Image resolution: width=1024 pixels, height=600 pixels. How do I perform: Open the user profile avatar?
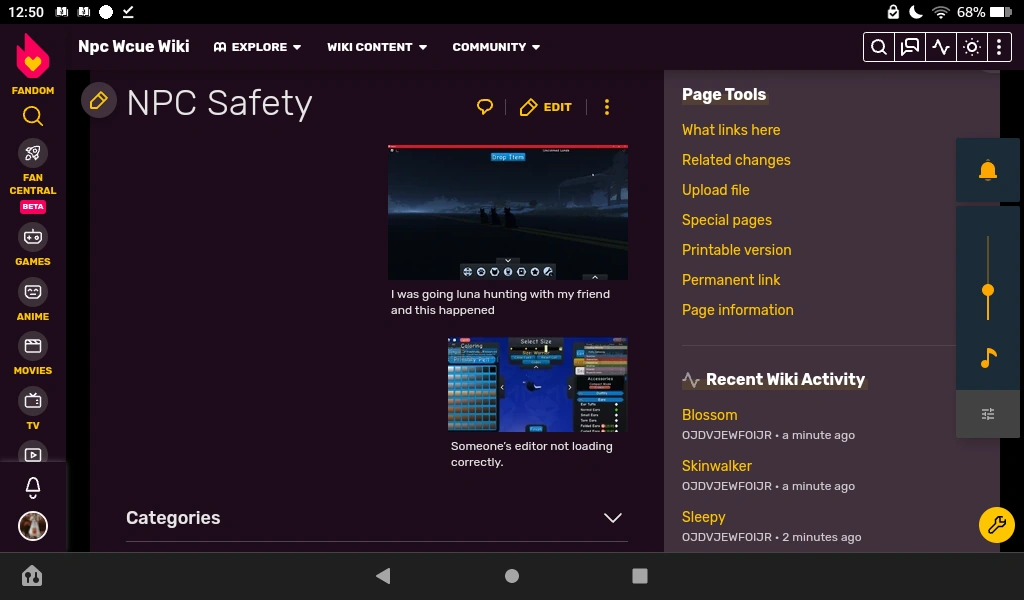(33, 526)
